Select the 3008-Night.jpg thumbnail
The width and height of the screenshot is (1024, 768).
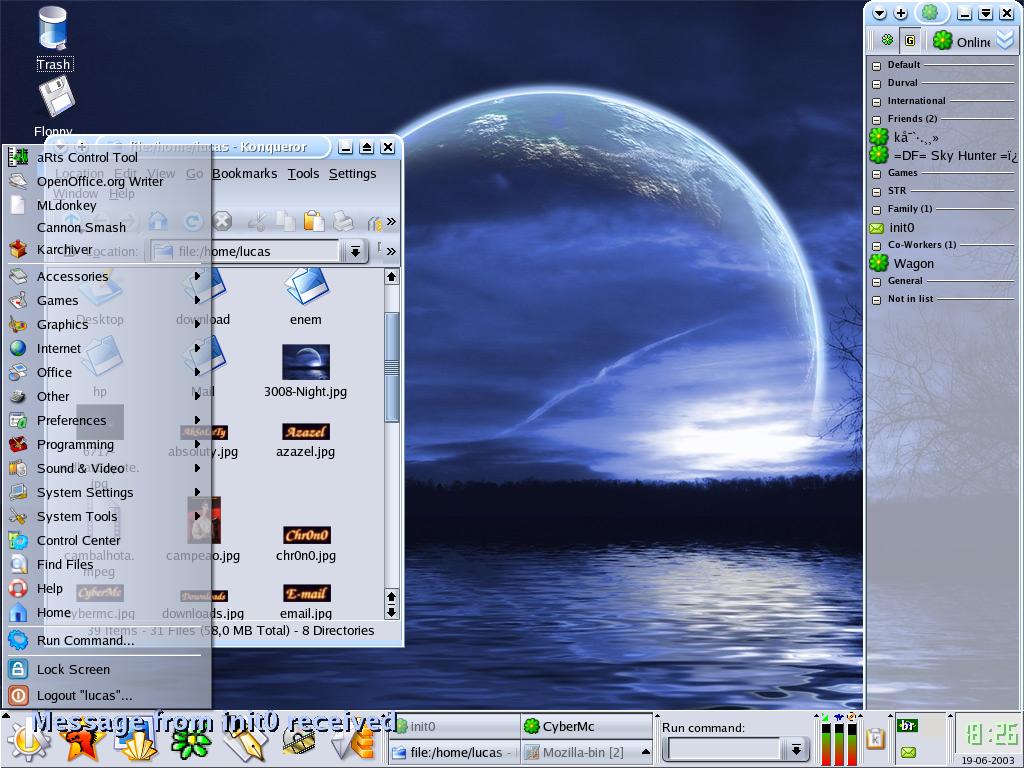pyautogui.click(x=306, y=362)
